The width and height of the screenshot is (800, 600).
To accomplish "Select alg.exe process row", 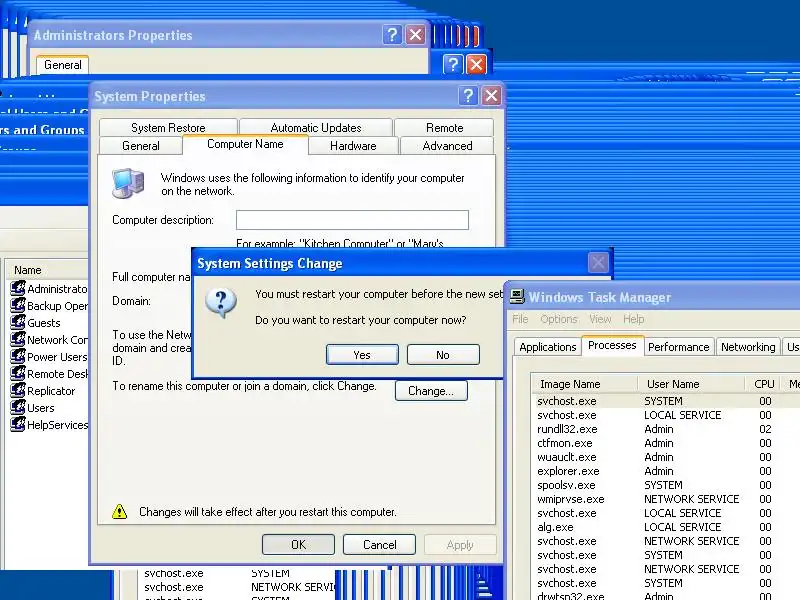I will pos(666,527).
